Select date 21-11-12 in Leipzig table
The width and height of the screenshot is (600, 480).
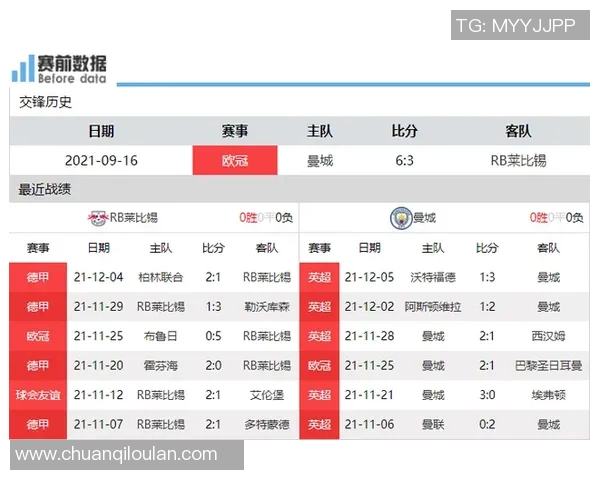point(99,395)
